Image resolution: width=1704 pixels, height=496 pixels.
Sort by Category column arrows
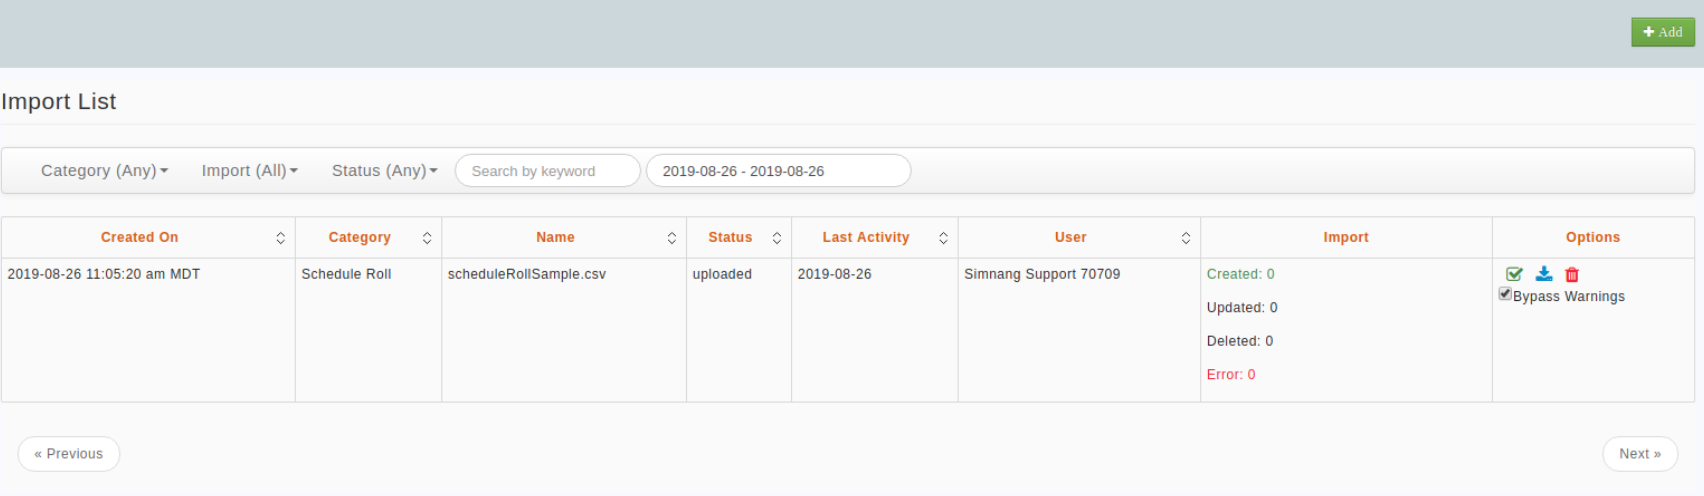427,238
